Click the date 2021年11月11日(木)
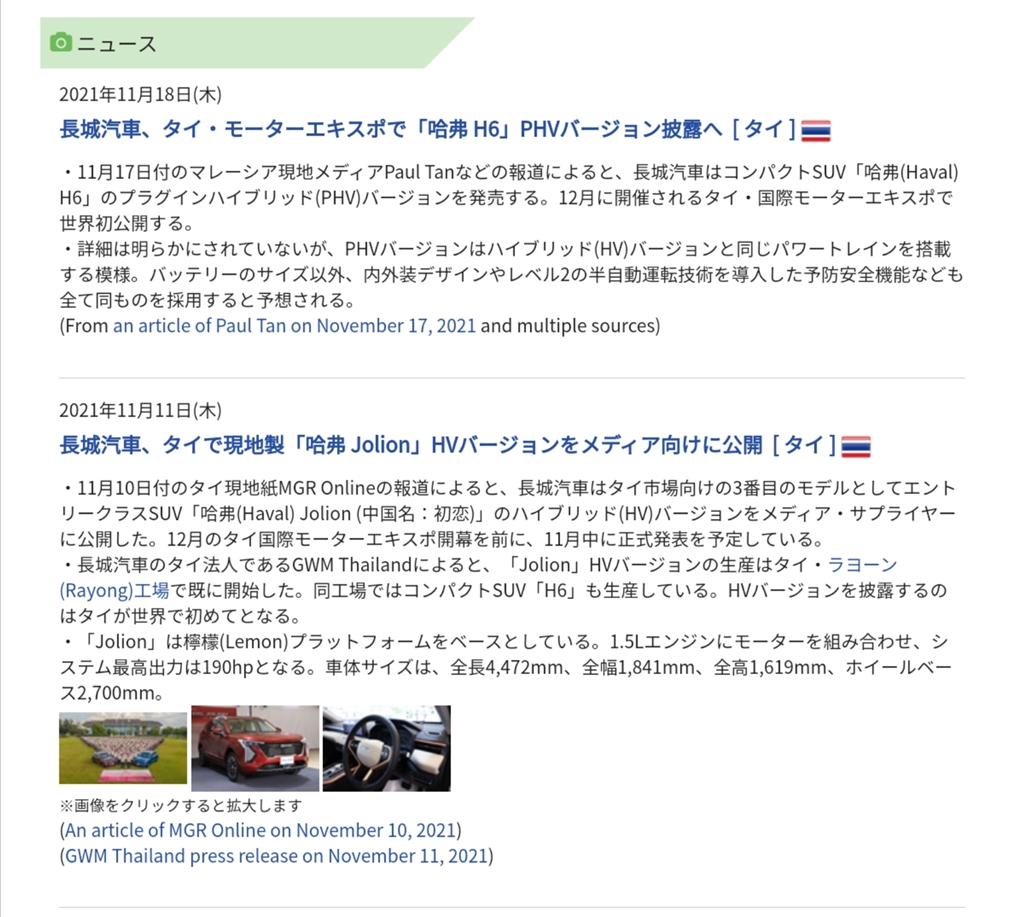 [140, 411]
